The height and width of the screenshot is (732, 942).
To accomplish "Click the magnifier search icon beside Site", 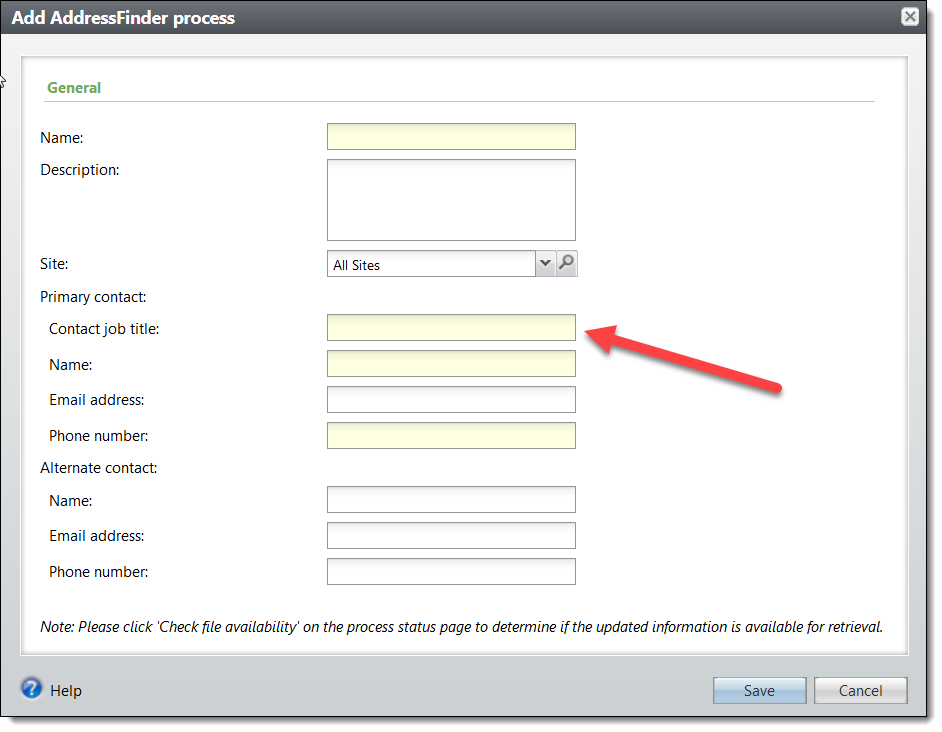I will click(x=567, y=263).
